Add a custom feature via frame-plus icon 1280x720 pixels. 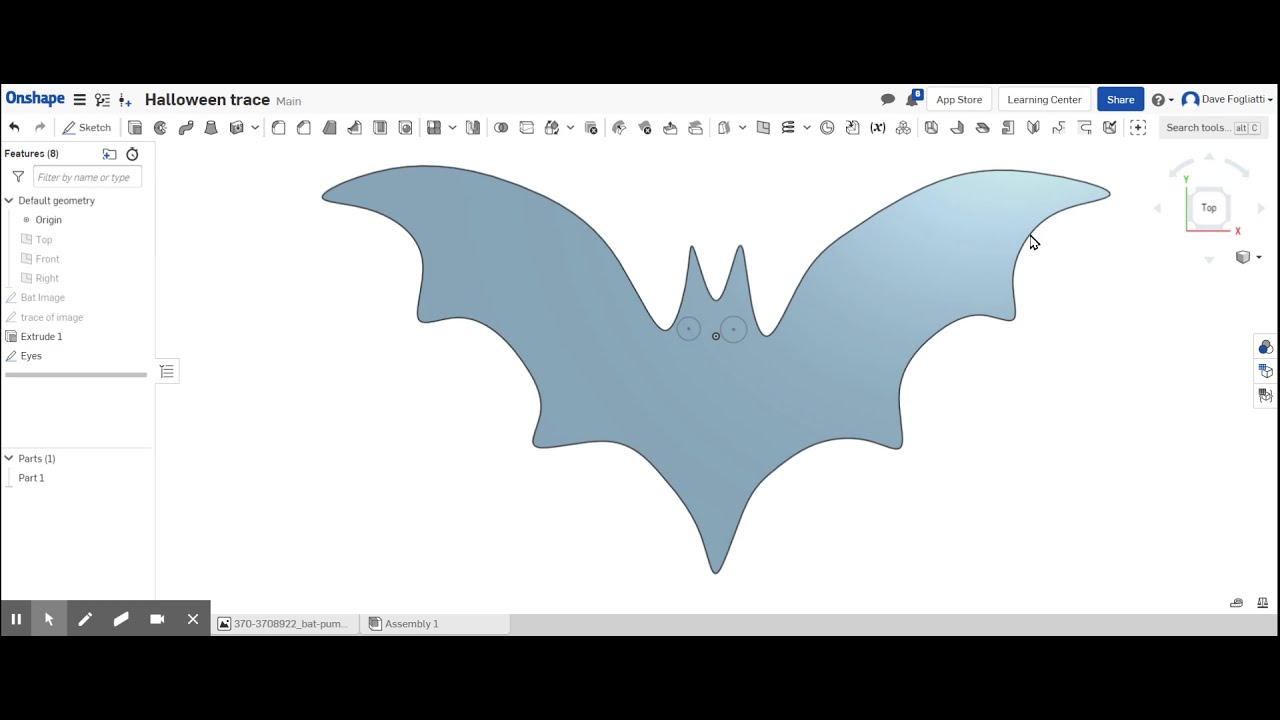(1138, 128)
